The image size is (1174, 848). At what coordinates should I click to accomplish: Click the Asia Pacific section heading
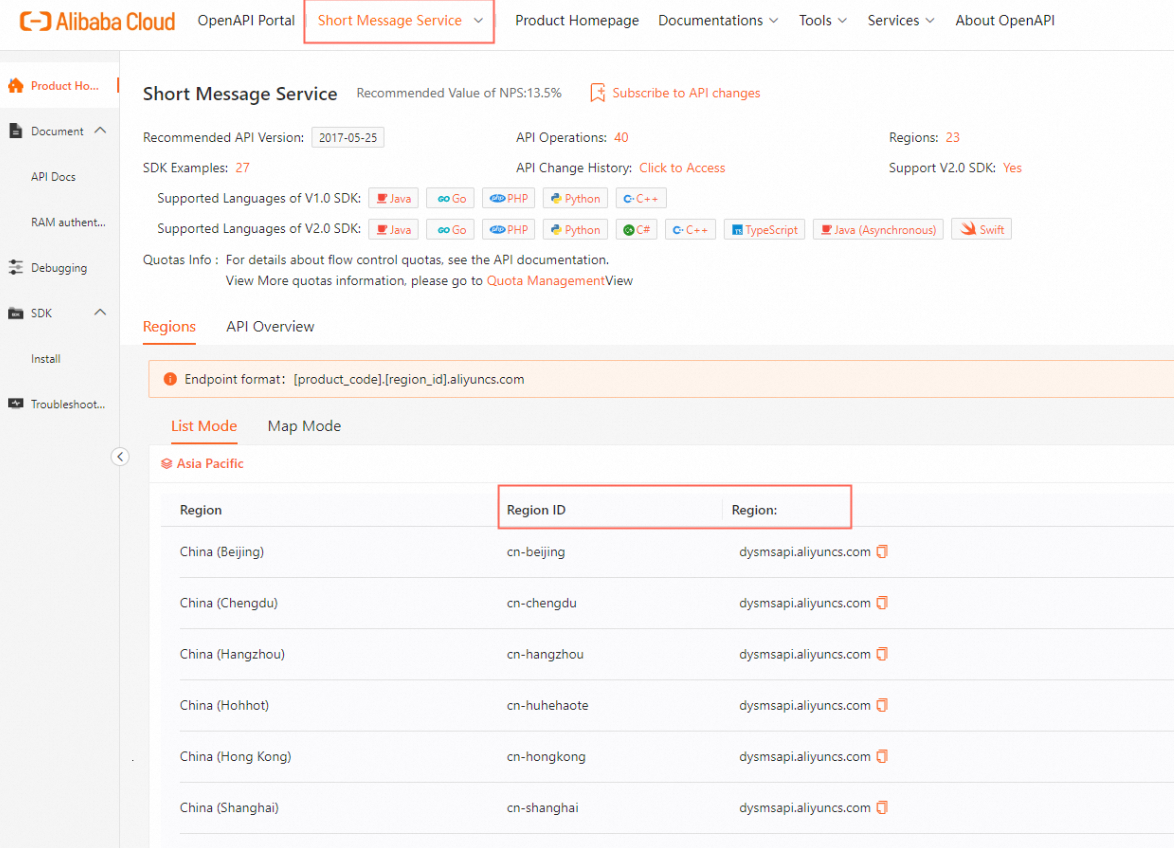(x=210, y=463)
